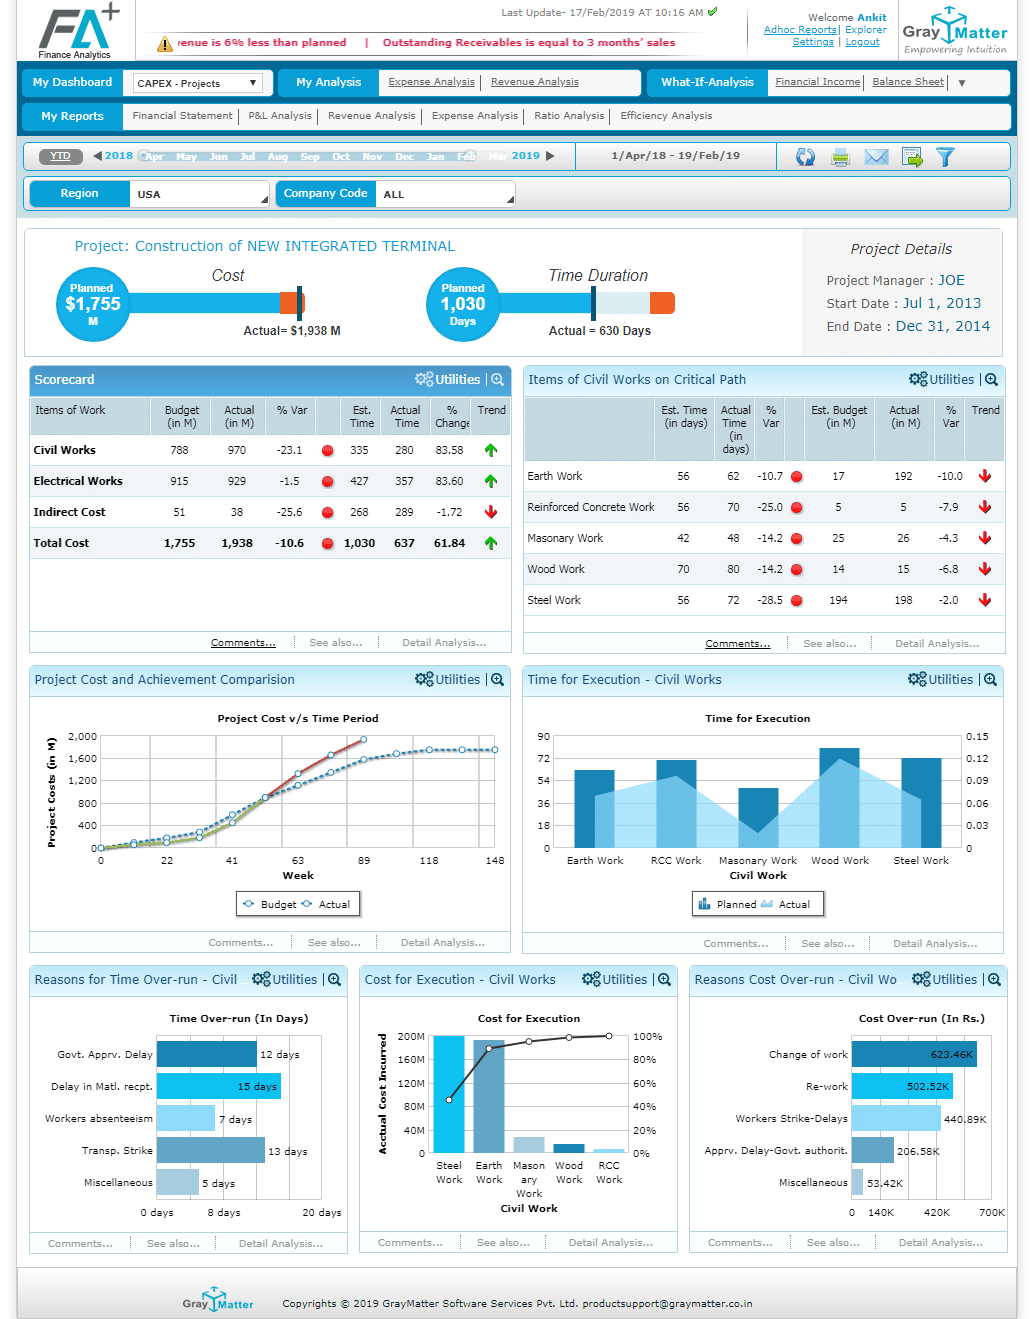Click the Expense Analysis link under My Analysis

(x=431, y=82)
